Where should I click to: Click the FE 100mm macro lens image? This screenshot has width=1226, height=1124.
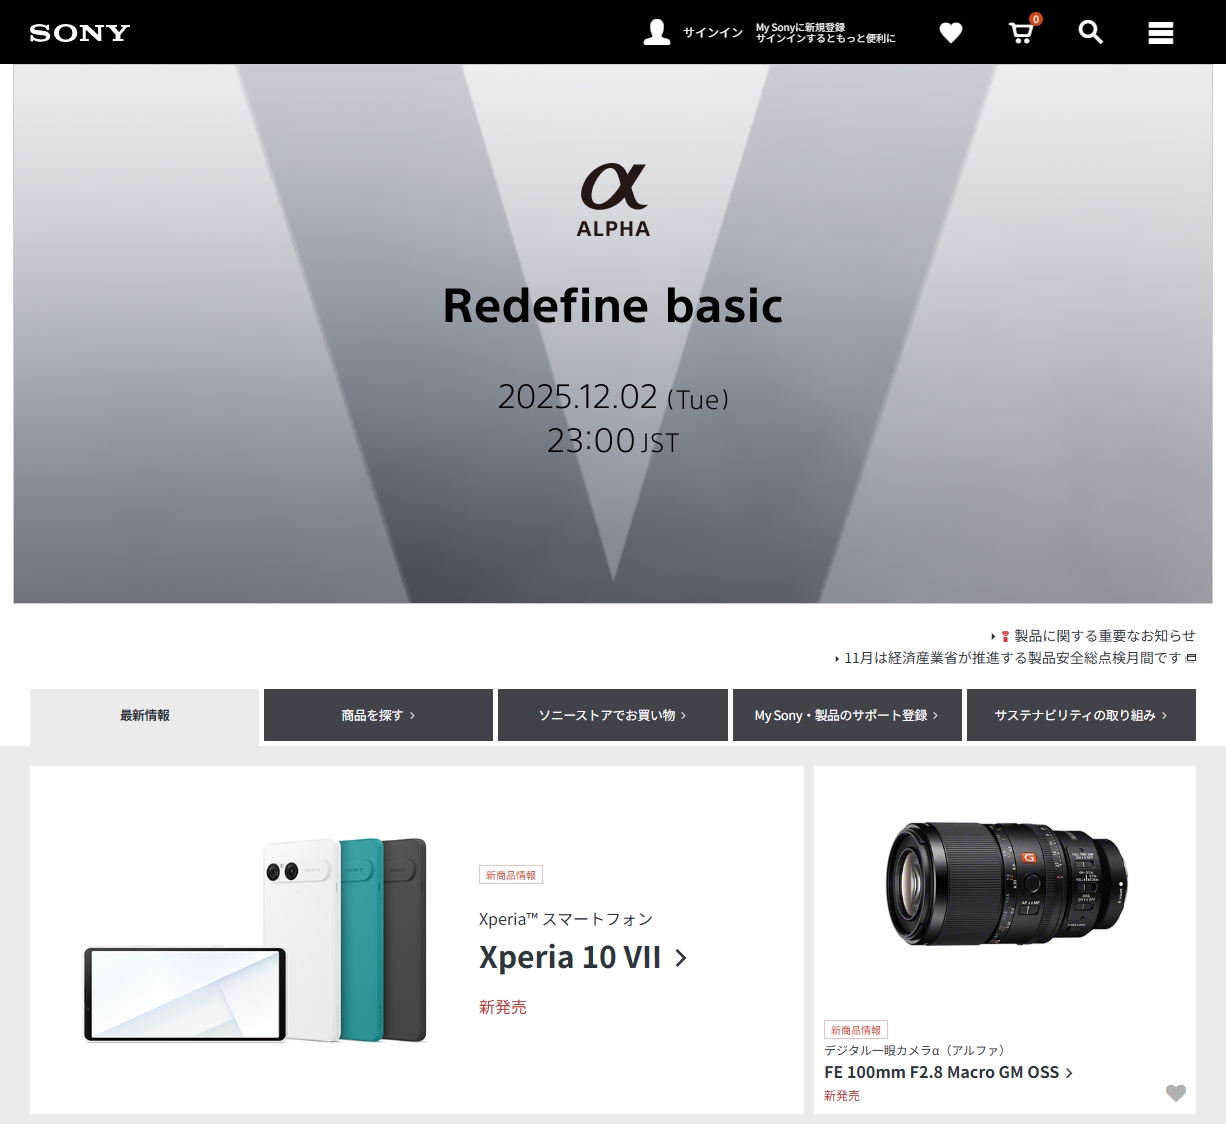point(1005,884)
